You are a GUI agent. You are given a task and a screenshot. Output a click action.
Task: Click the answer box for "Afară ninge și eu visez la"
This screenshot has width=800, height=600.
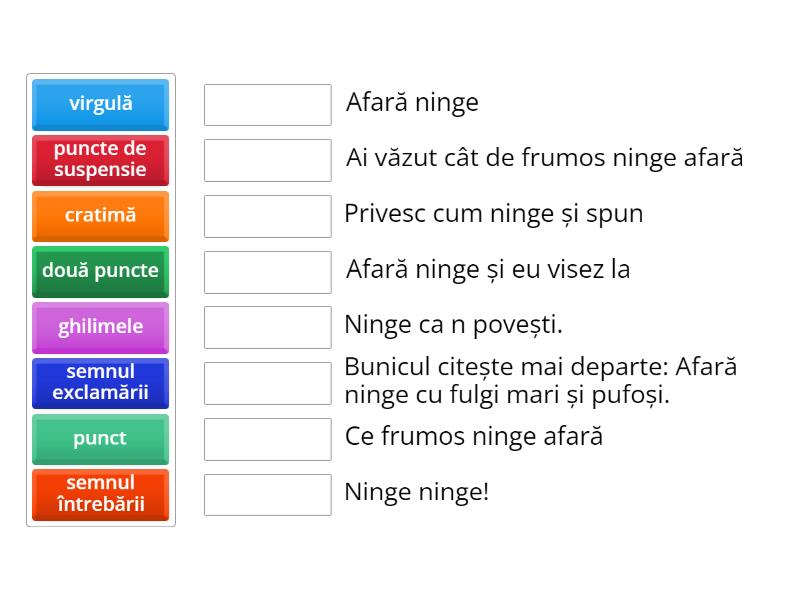click(267, 271)
